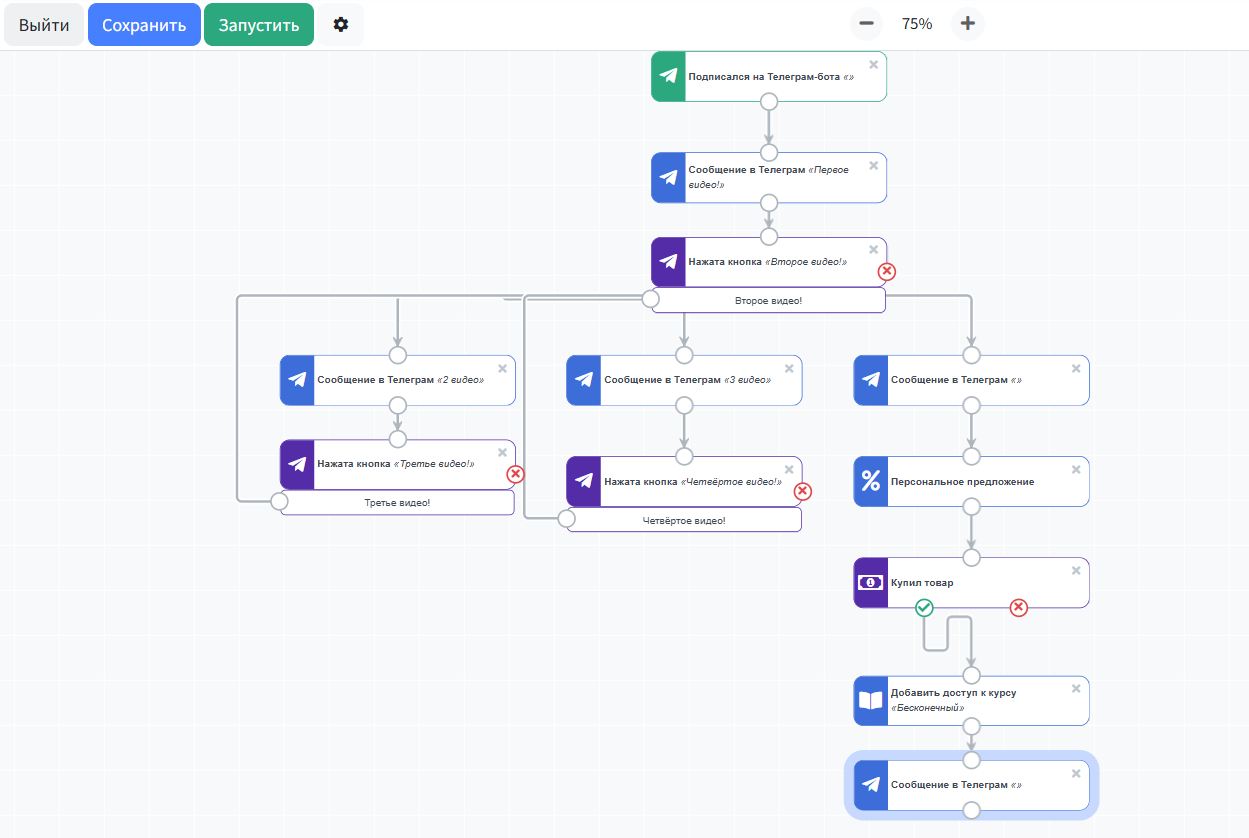Click the money icon on Купил товар
1249x838 pixels.
tap(871, 583)
